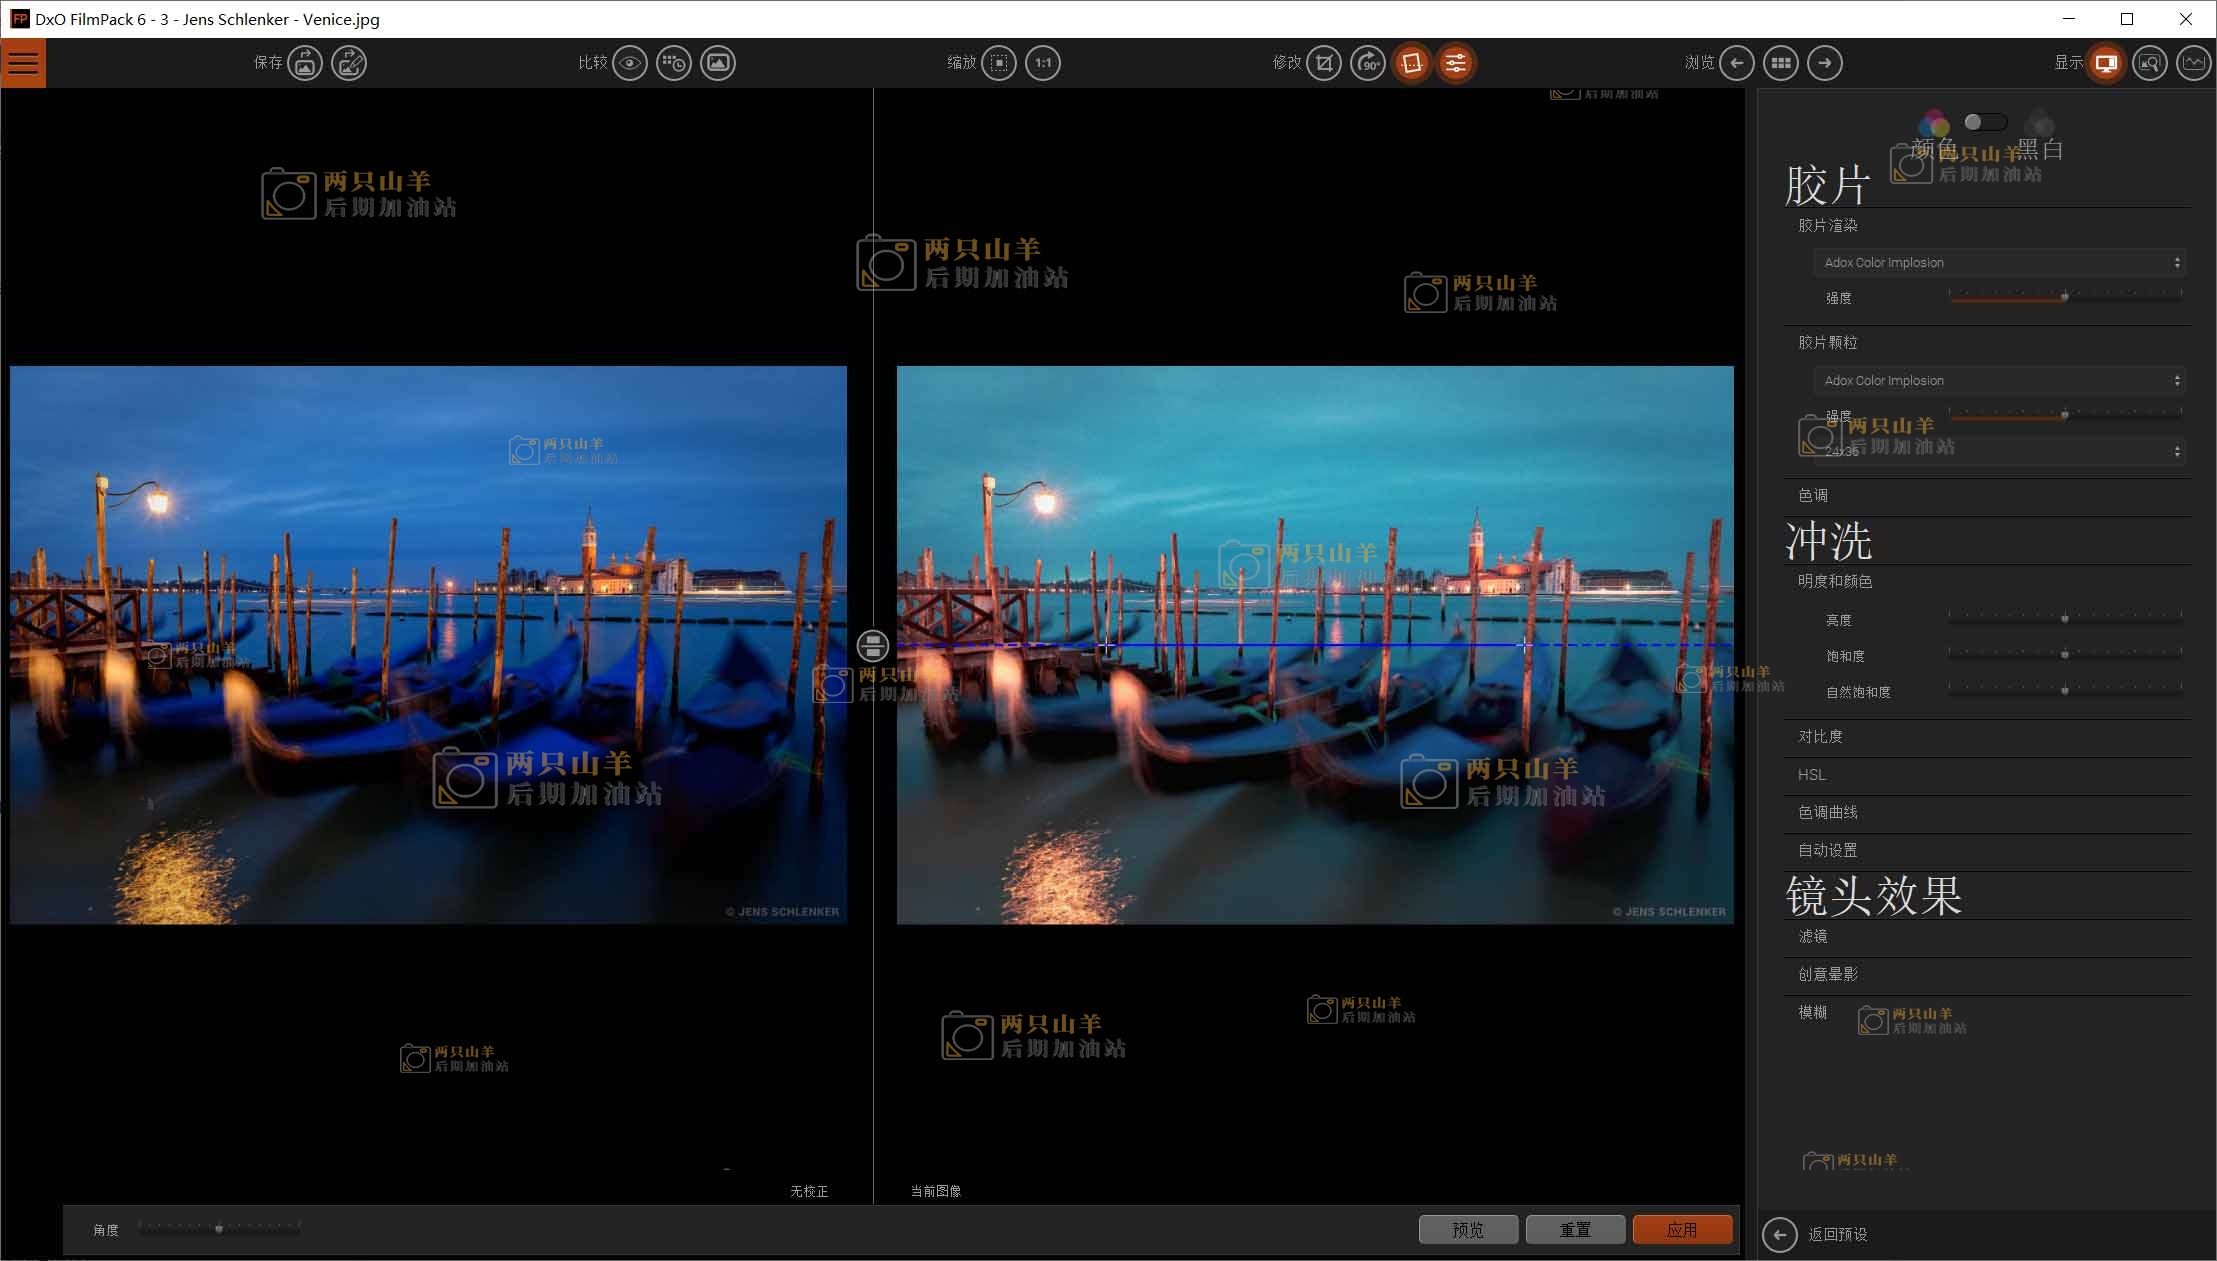Go to next image arrow
This screenshot has height=1261, width=2217.
(1825, 63)
